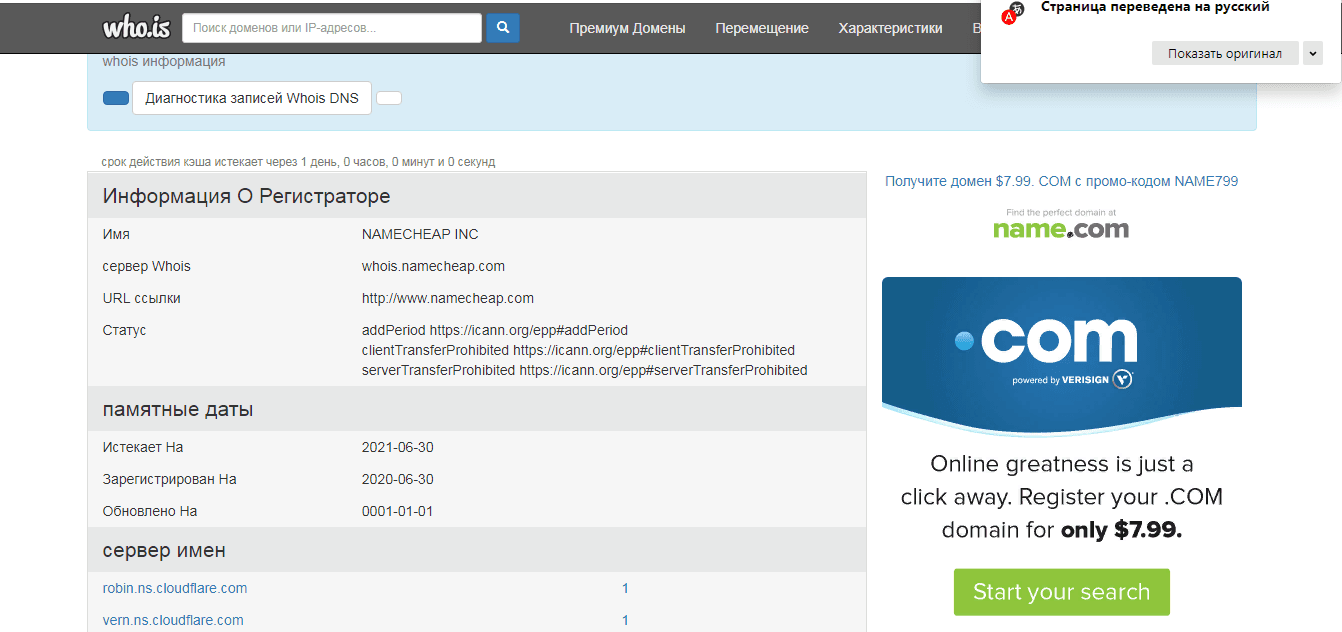This screenshot has width=1342, height=632.
Task: Go to Характеристики in the navbar
Action: [x=890, y=28]
